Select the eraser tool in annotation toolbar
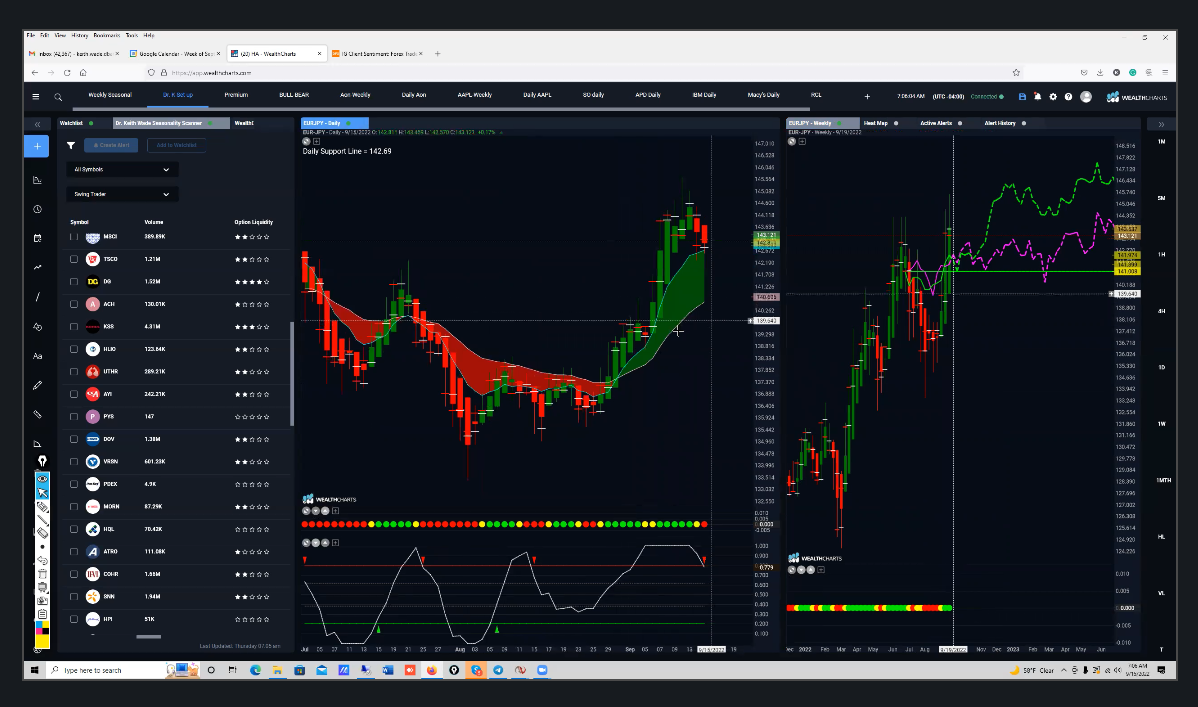 pyautogui.click(x=43, y=533)
